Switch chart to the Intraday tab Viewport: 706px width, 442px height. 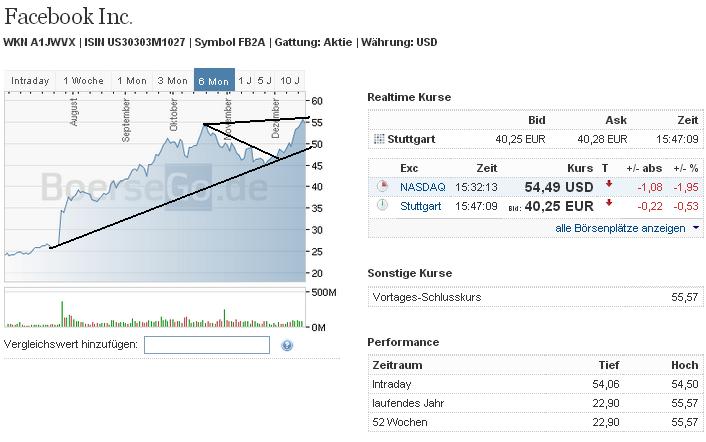pyautogui.click(x=30, y=81)
